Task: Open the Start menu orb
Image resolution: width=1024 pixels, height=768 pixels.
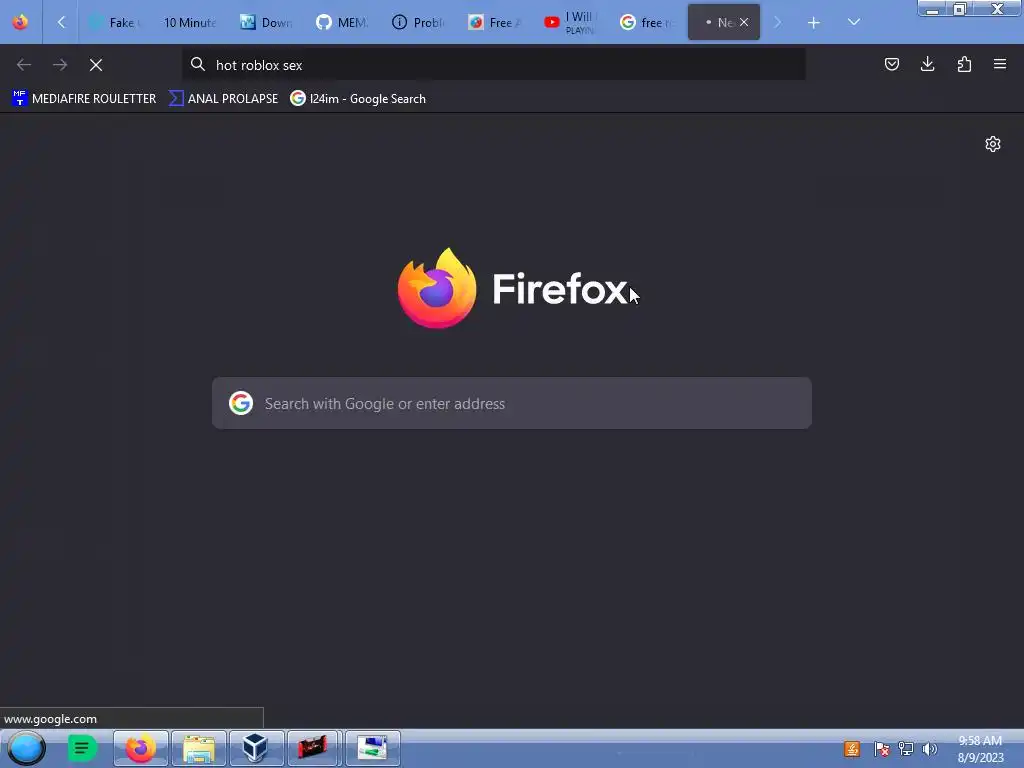Action: tap(26, 748)
